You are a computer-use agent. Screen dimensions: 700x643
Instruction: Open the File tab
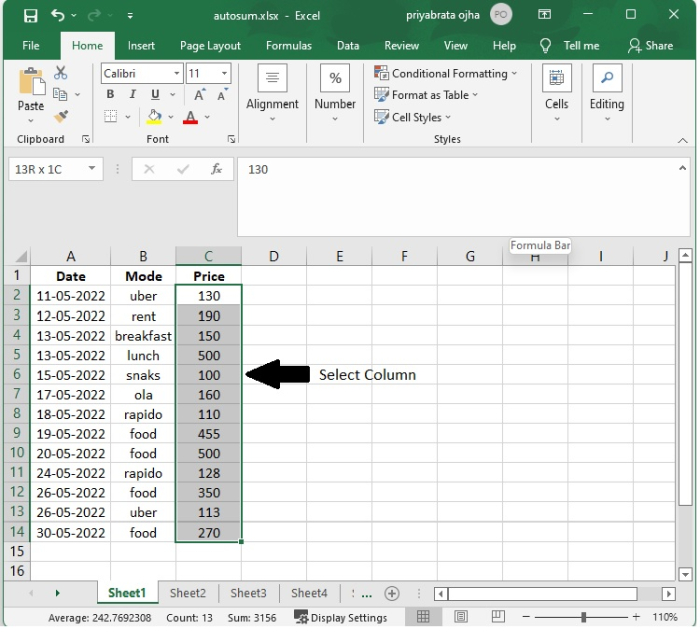pos(31,46)
